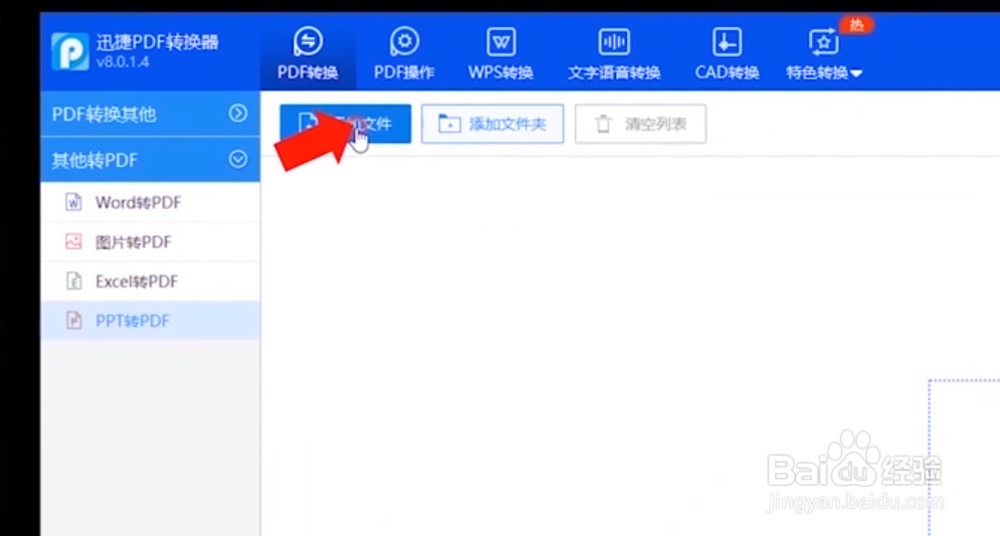Select Word转PDF in the sidebar
The height and width of the screenshot is (536, 1000).
pos(150,202)
